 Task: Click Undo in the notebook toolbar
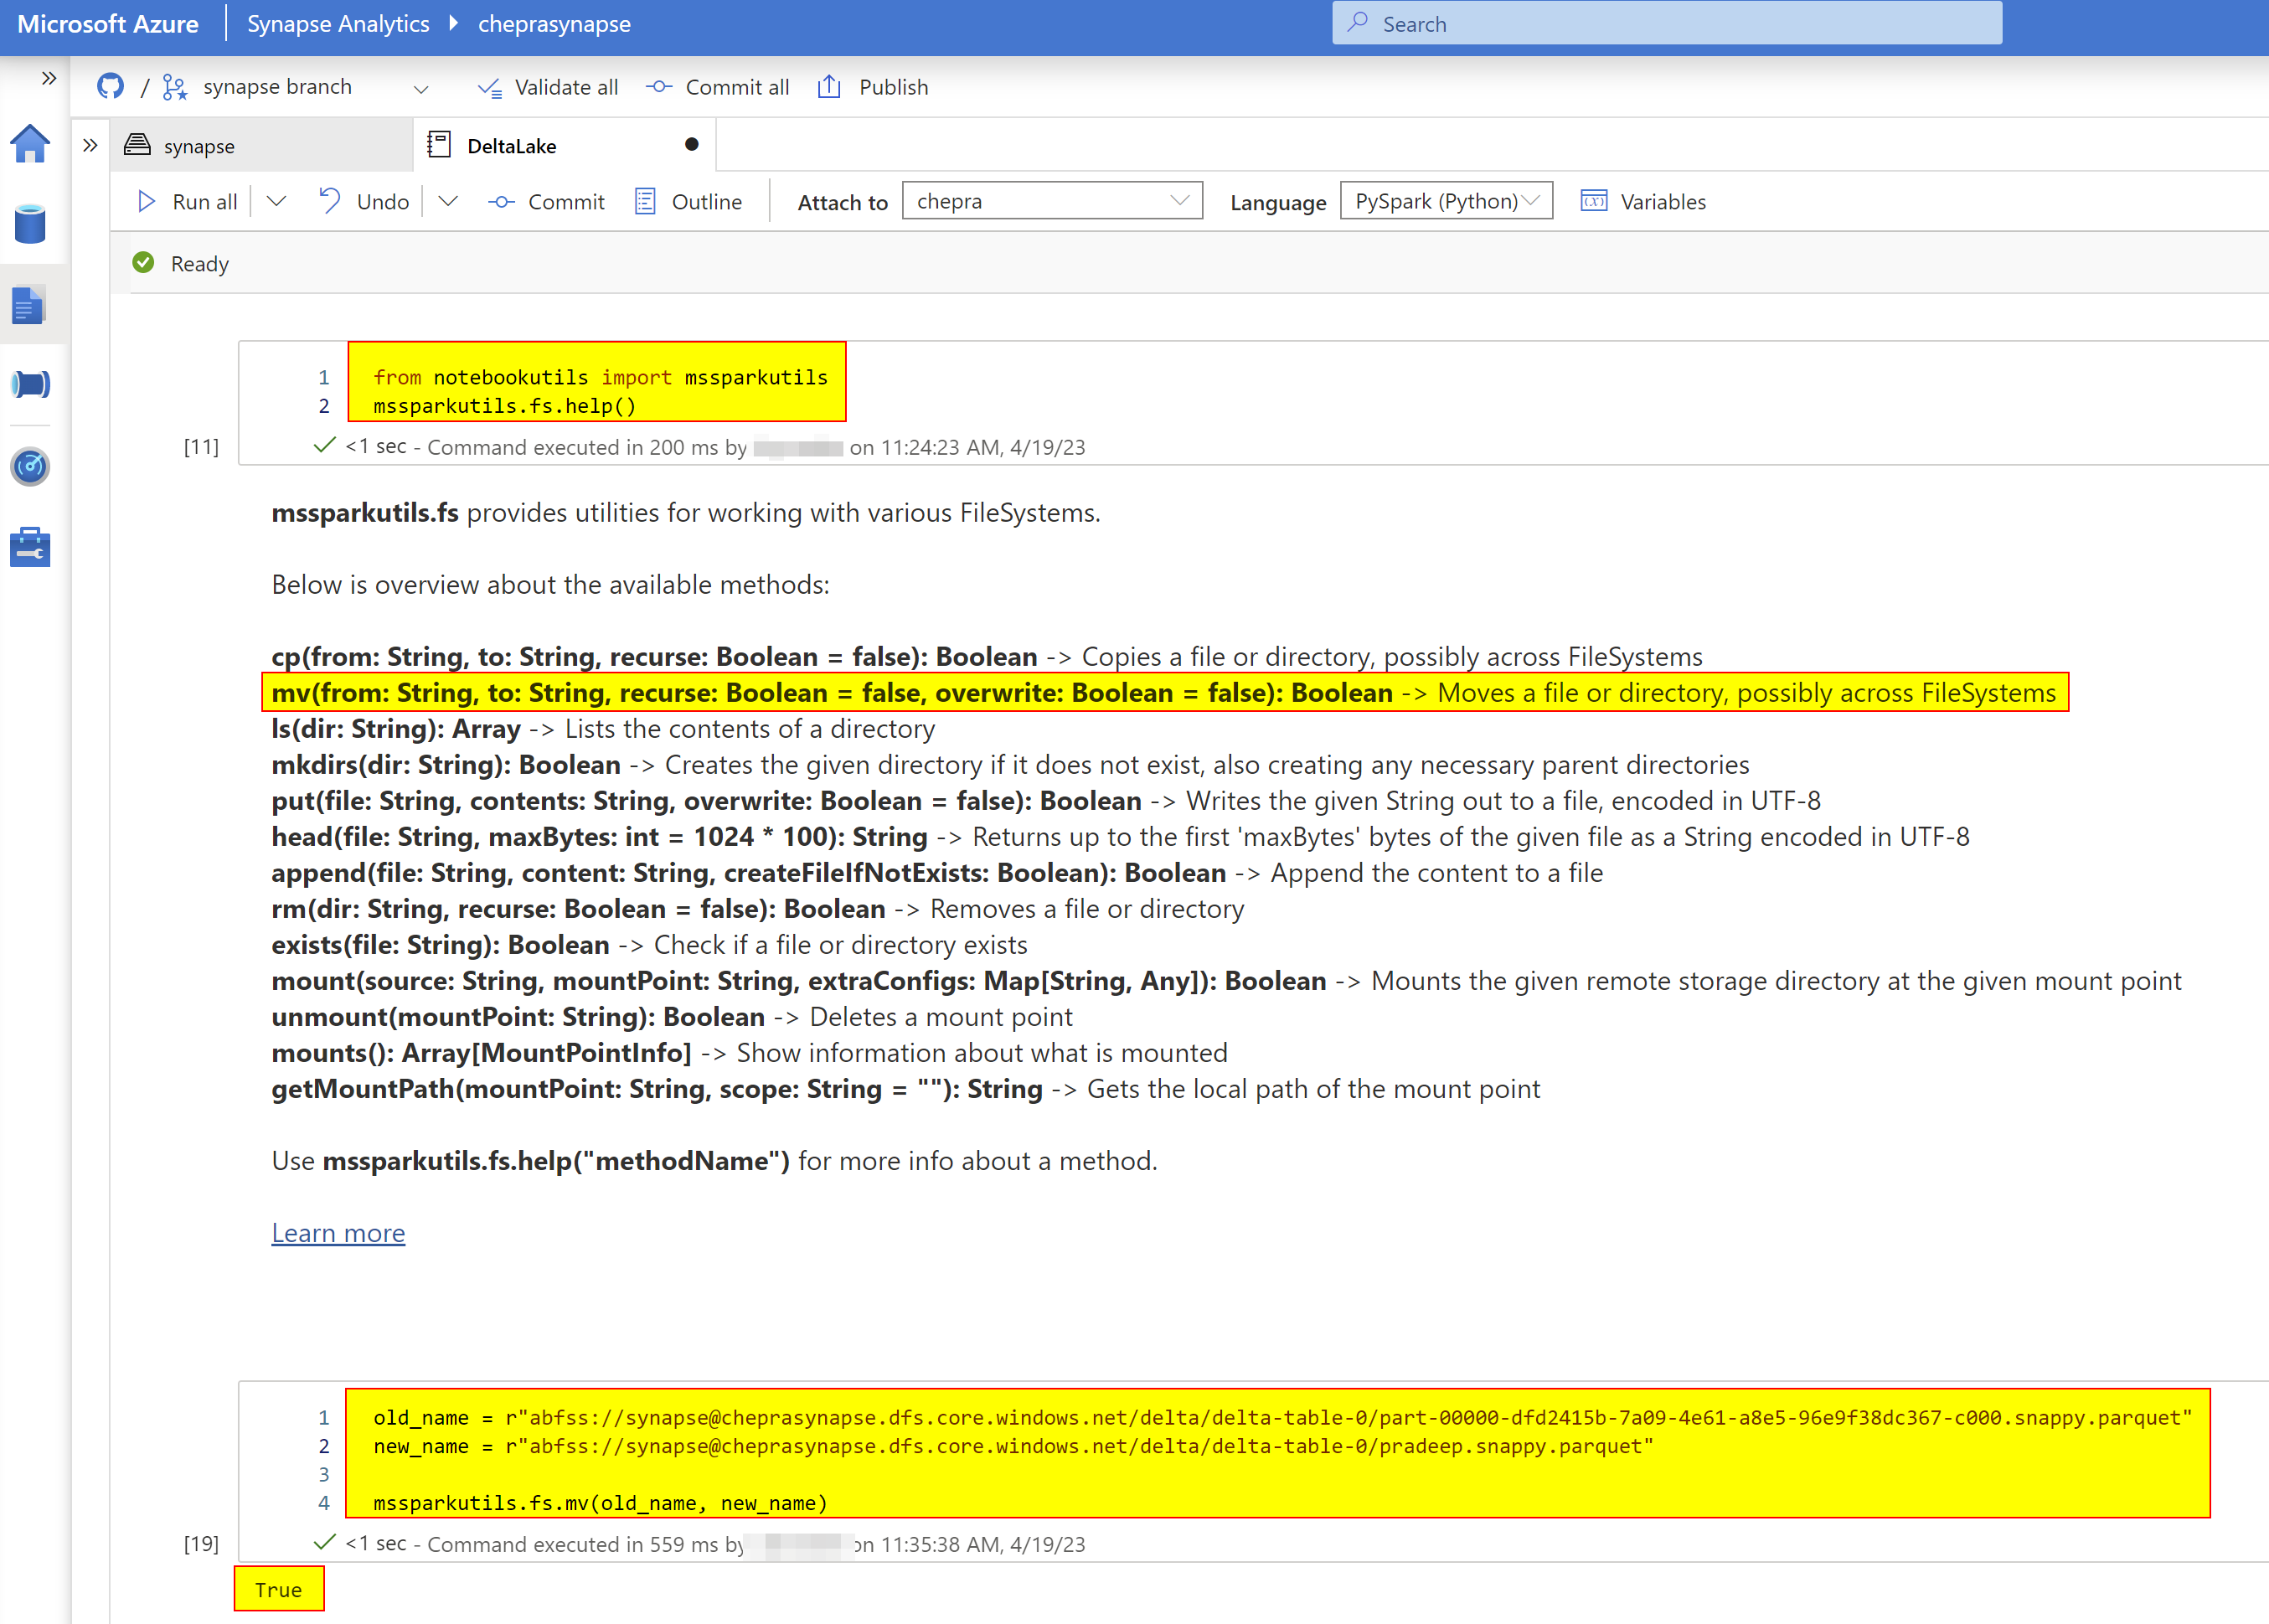[364, 202]
